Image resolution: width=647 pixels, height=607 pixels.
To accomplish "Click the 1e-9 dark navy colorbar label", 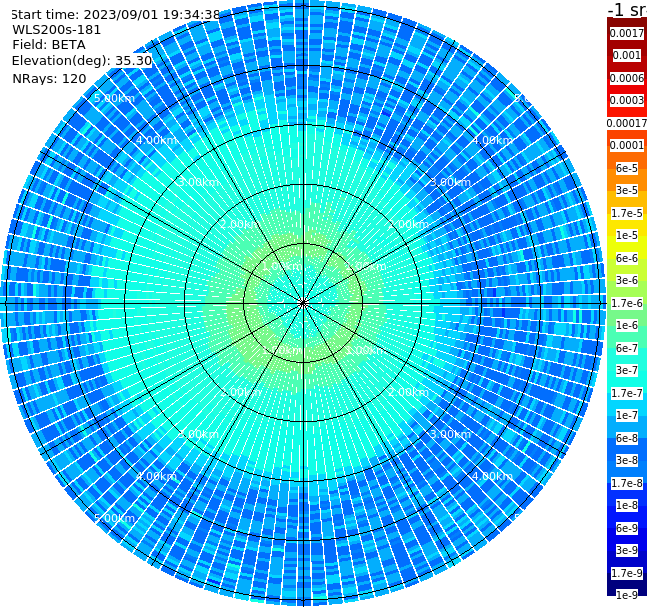I will (x=627, y=595).
